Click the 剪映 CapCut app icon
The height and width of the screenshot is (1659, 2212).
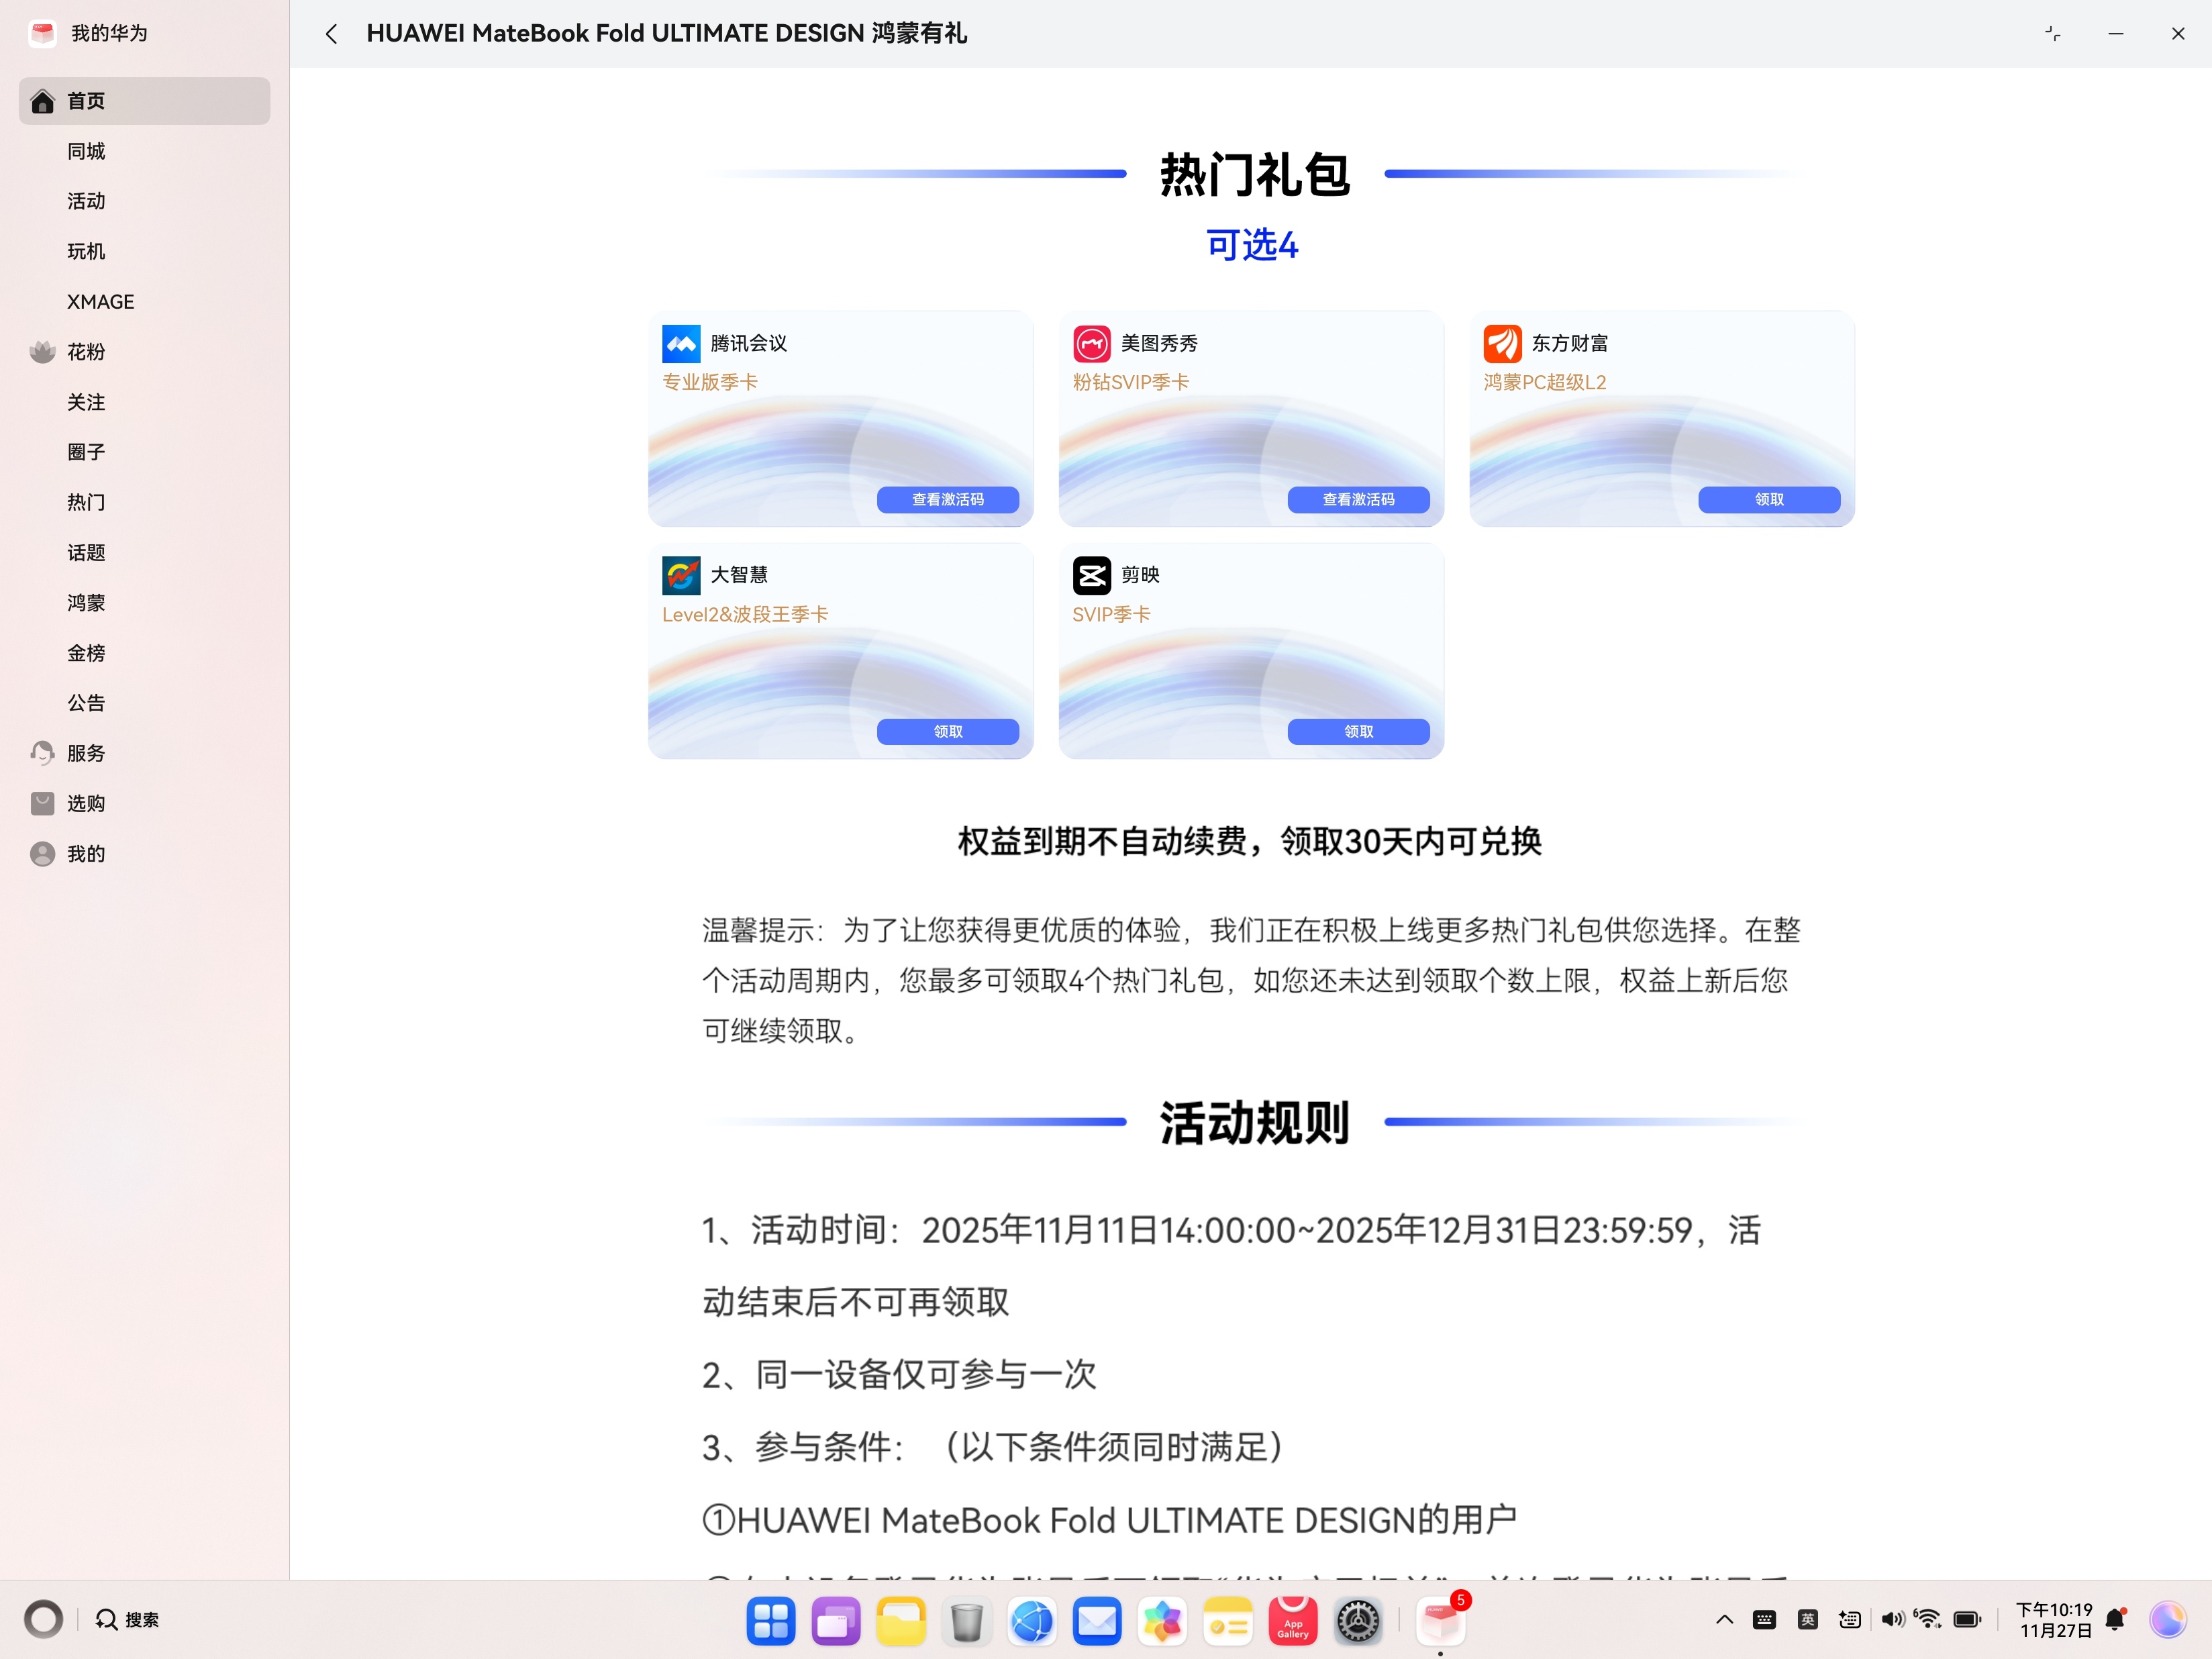point(1091,575)
